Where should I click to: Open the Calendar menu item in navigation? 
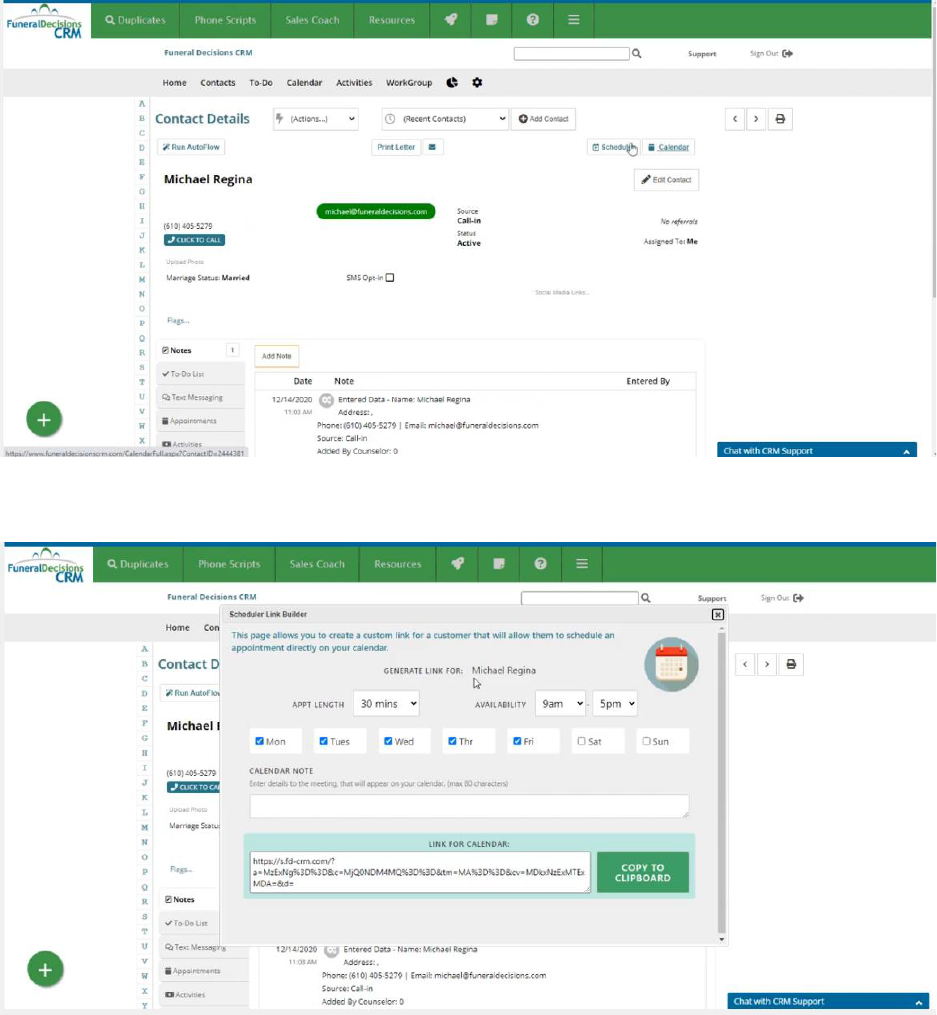pyautogui.click(x=303, y=83)
